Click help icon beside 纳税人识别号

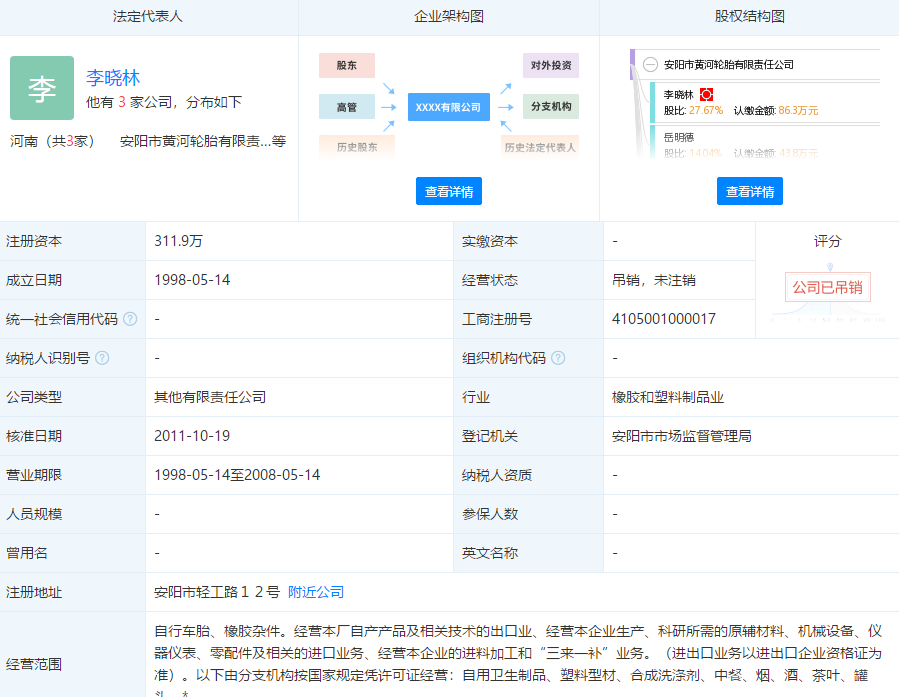pyautogui.click(x=102, y=358)
